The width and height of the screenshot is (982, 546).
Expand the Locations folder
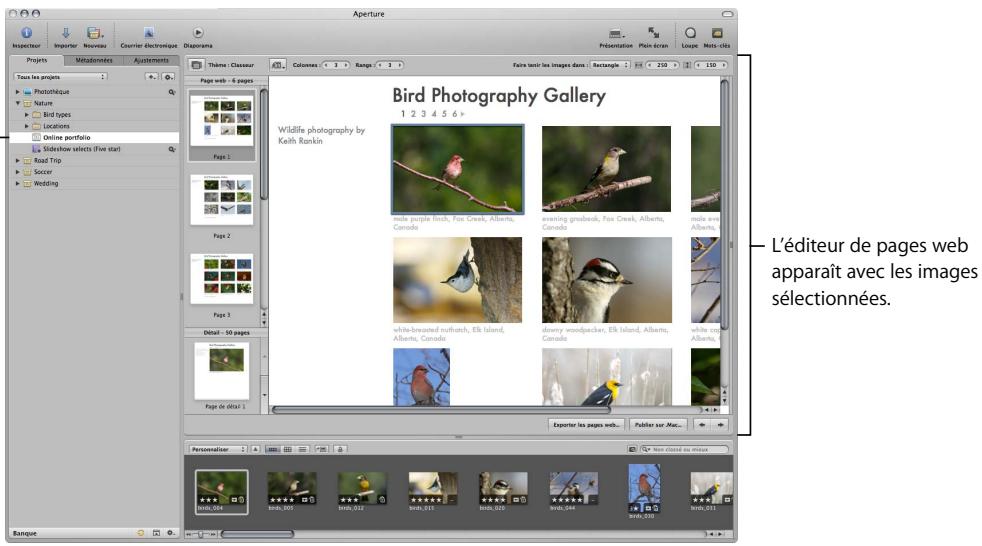(x=26, y=126)
